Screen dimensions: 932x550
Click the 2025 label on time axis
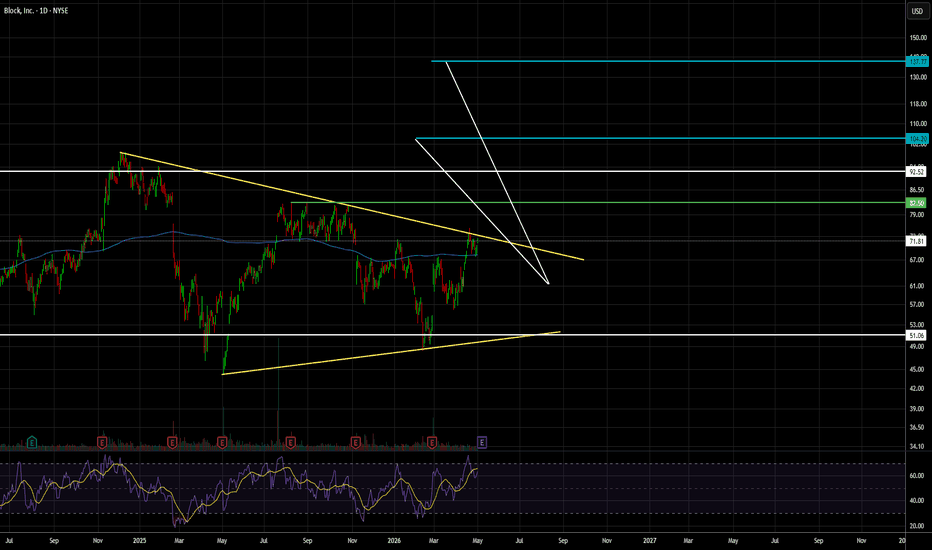[140, 540]
